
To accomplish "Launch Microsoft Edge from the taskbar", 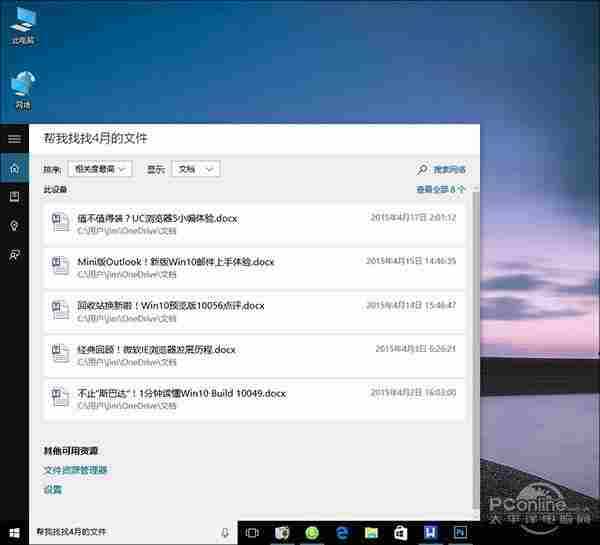I will (x=341, y=532).
